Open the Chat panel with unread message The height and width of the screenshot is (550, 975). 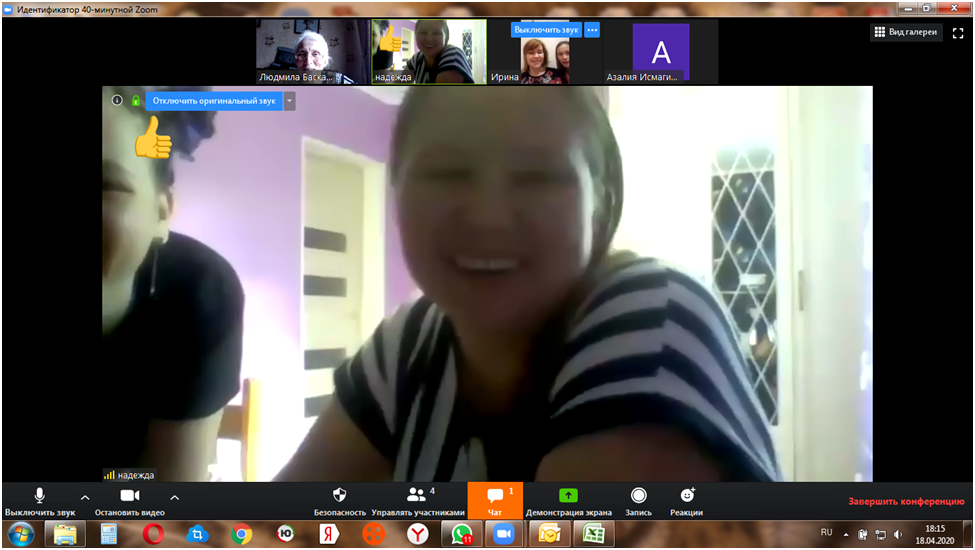[x=494, y=496]
